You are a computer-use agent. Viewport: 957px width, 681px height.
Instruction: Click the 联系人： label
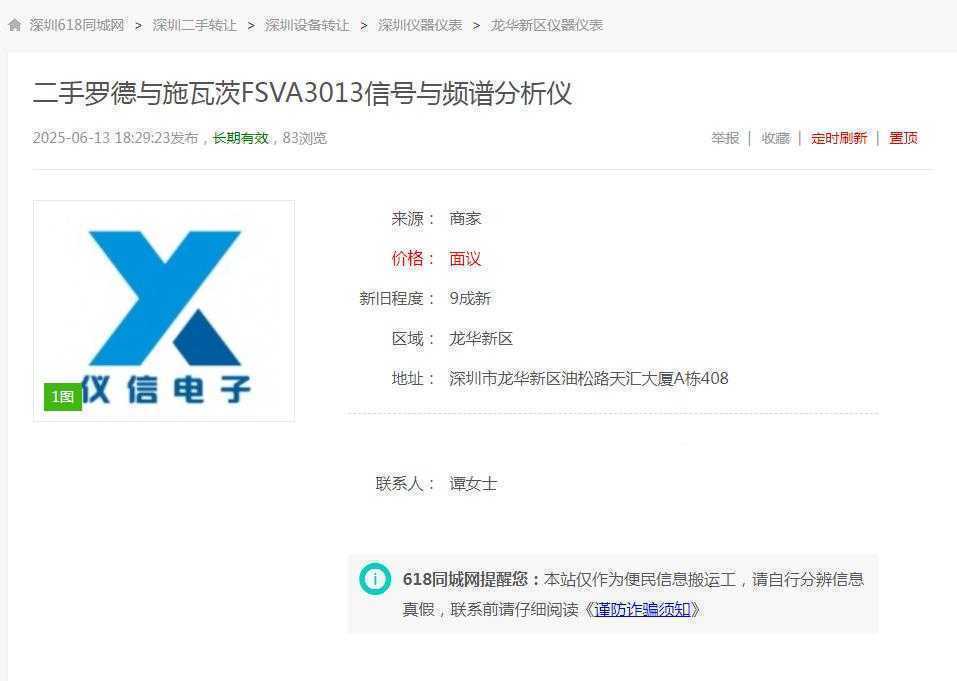click(x=405, y=484)
